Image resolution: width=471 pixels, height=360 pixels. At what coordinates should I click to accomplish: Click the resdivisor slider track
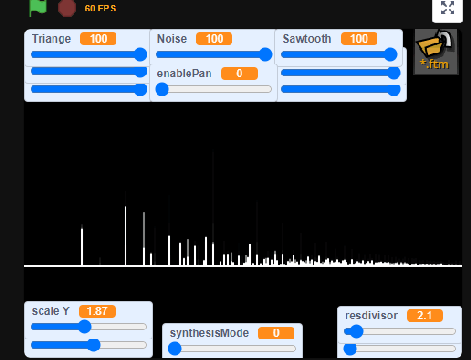(x=400, y=332)
